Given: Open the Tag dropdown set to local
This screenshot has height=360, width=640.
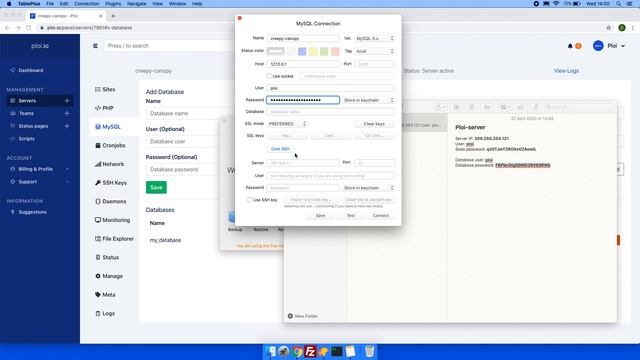Looking at the screenshot, I should (x=375, y=51).
